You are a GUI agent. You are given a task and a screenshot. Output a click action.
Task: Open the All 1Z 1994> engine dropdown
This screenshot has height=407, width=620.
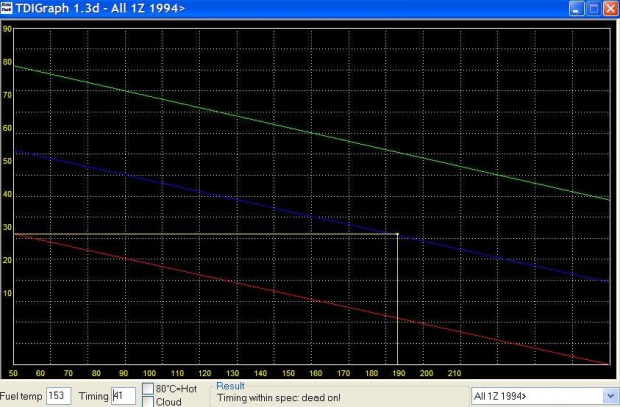pyautogui.click(x=610, y=396)
